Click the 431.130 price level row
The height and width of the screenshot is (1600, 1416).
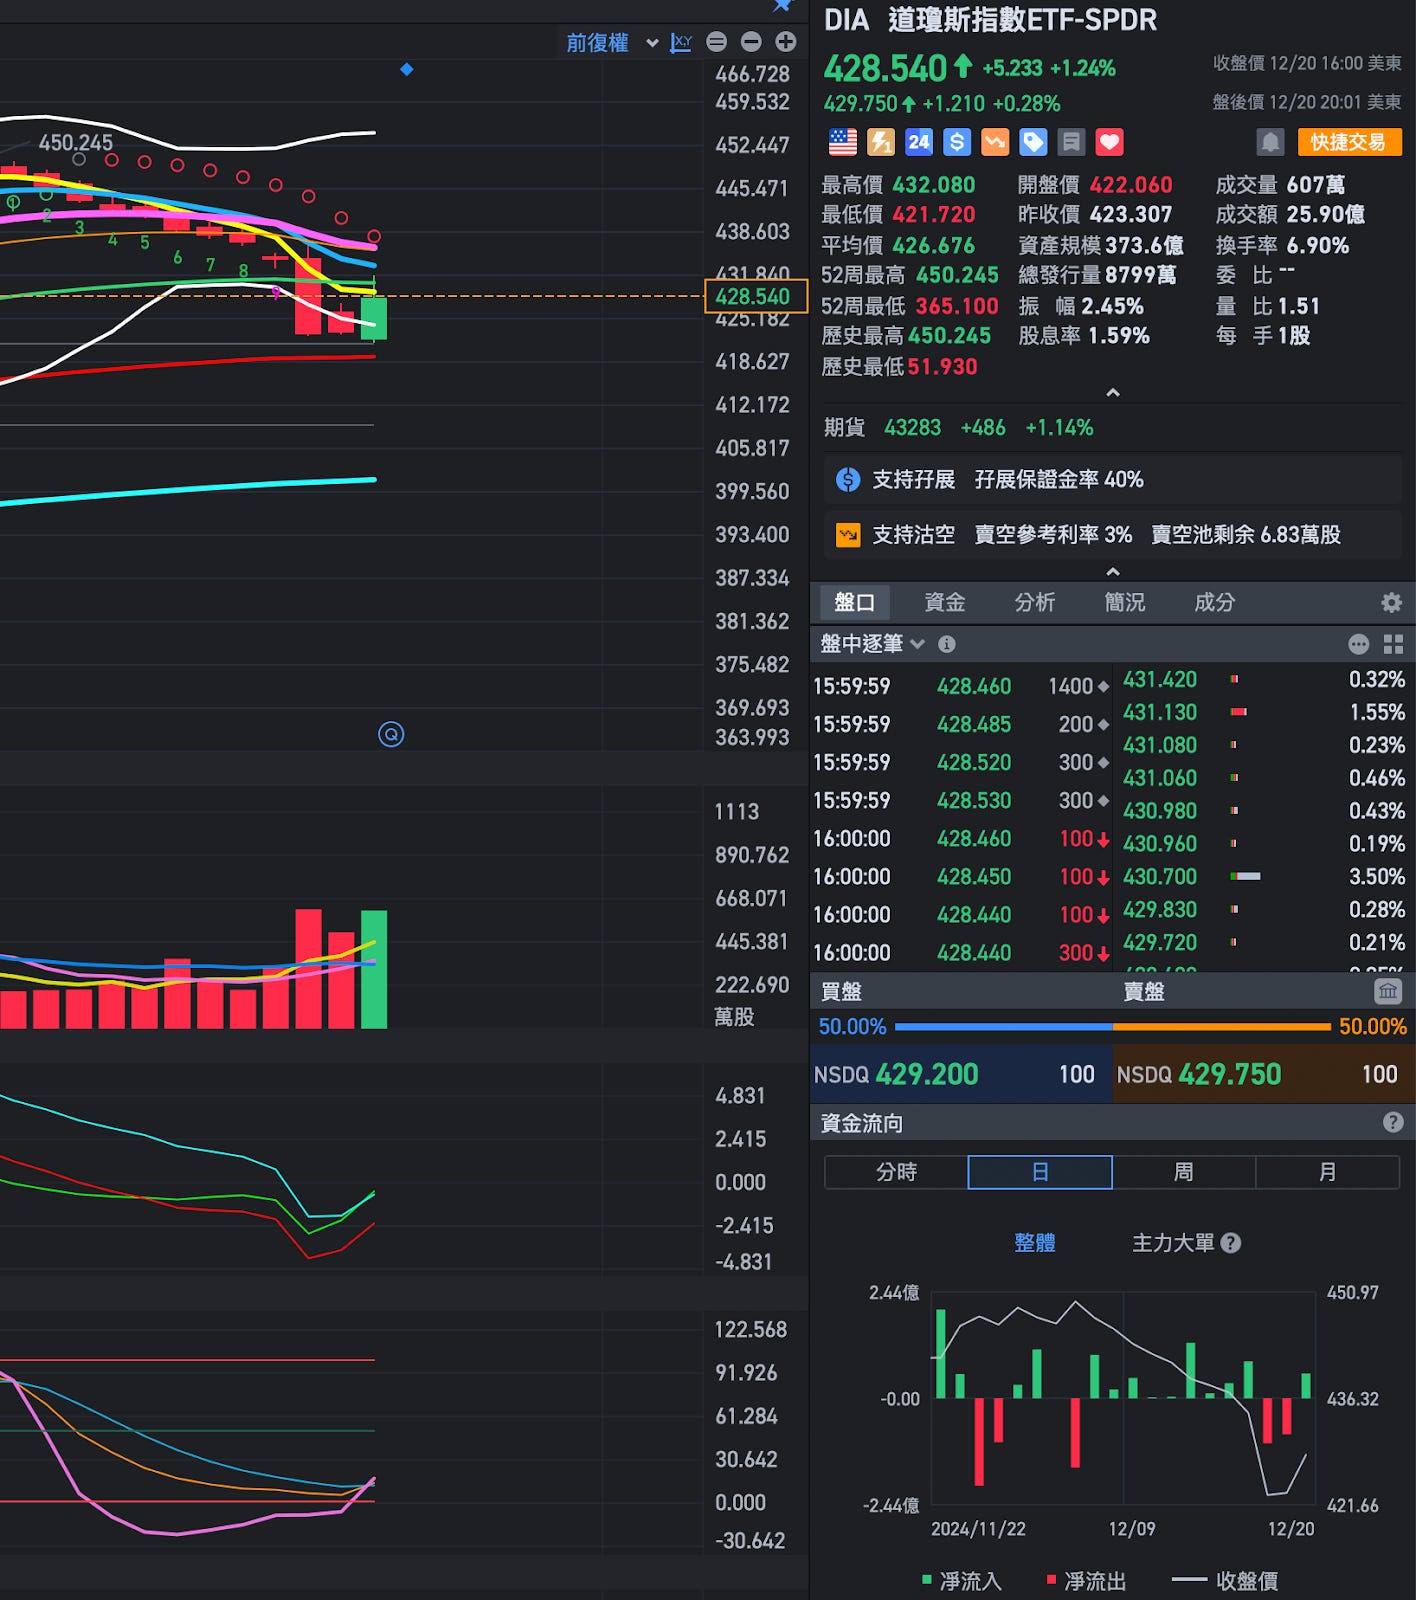(1264, 712)
